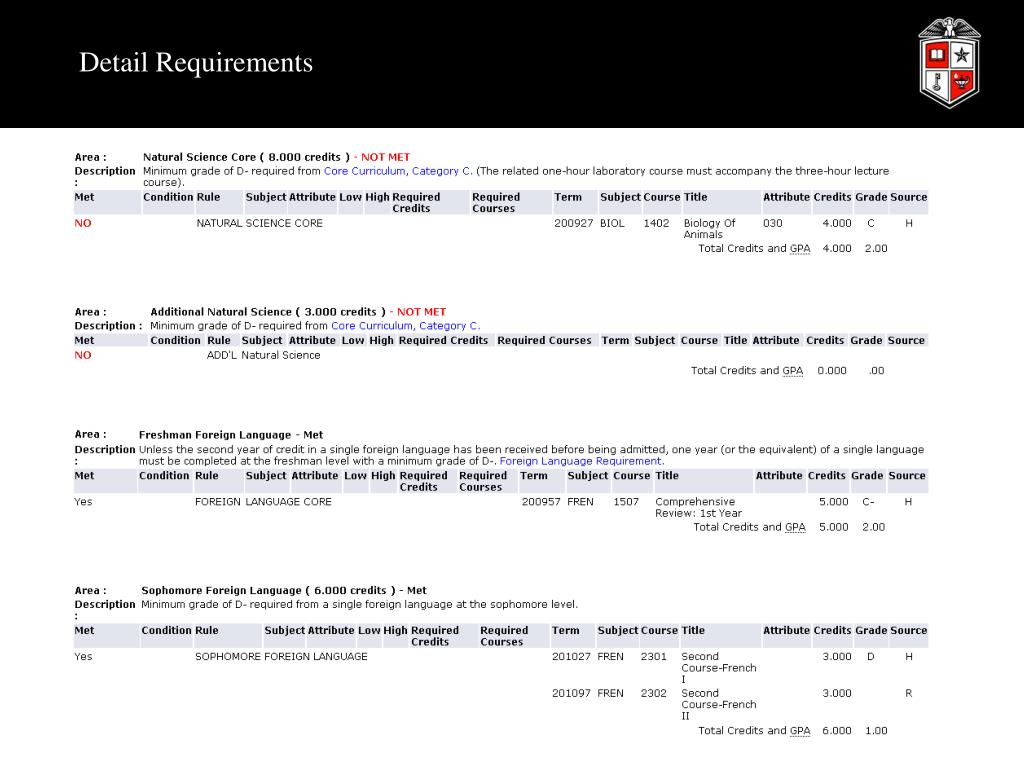Click "NOT MET" beside Additional Natural Science heading
Viewport: 1024px width, 768px height.
[421, 312]
